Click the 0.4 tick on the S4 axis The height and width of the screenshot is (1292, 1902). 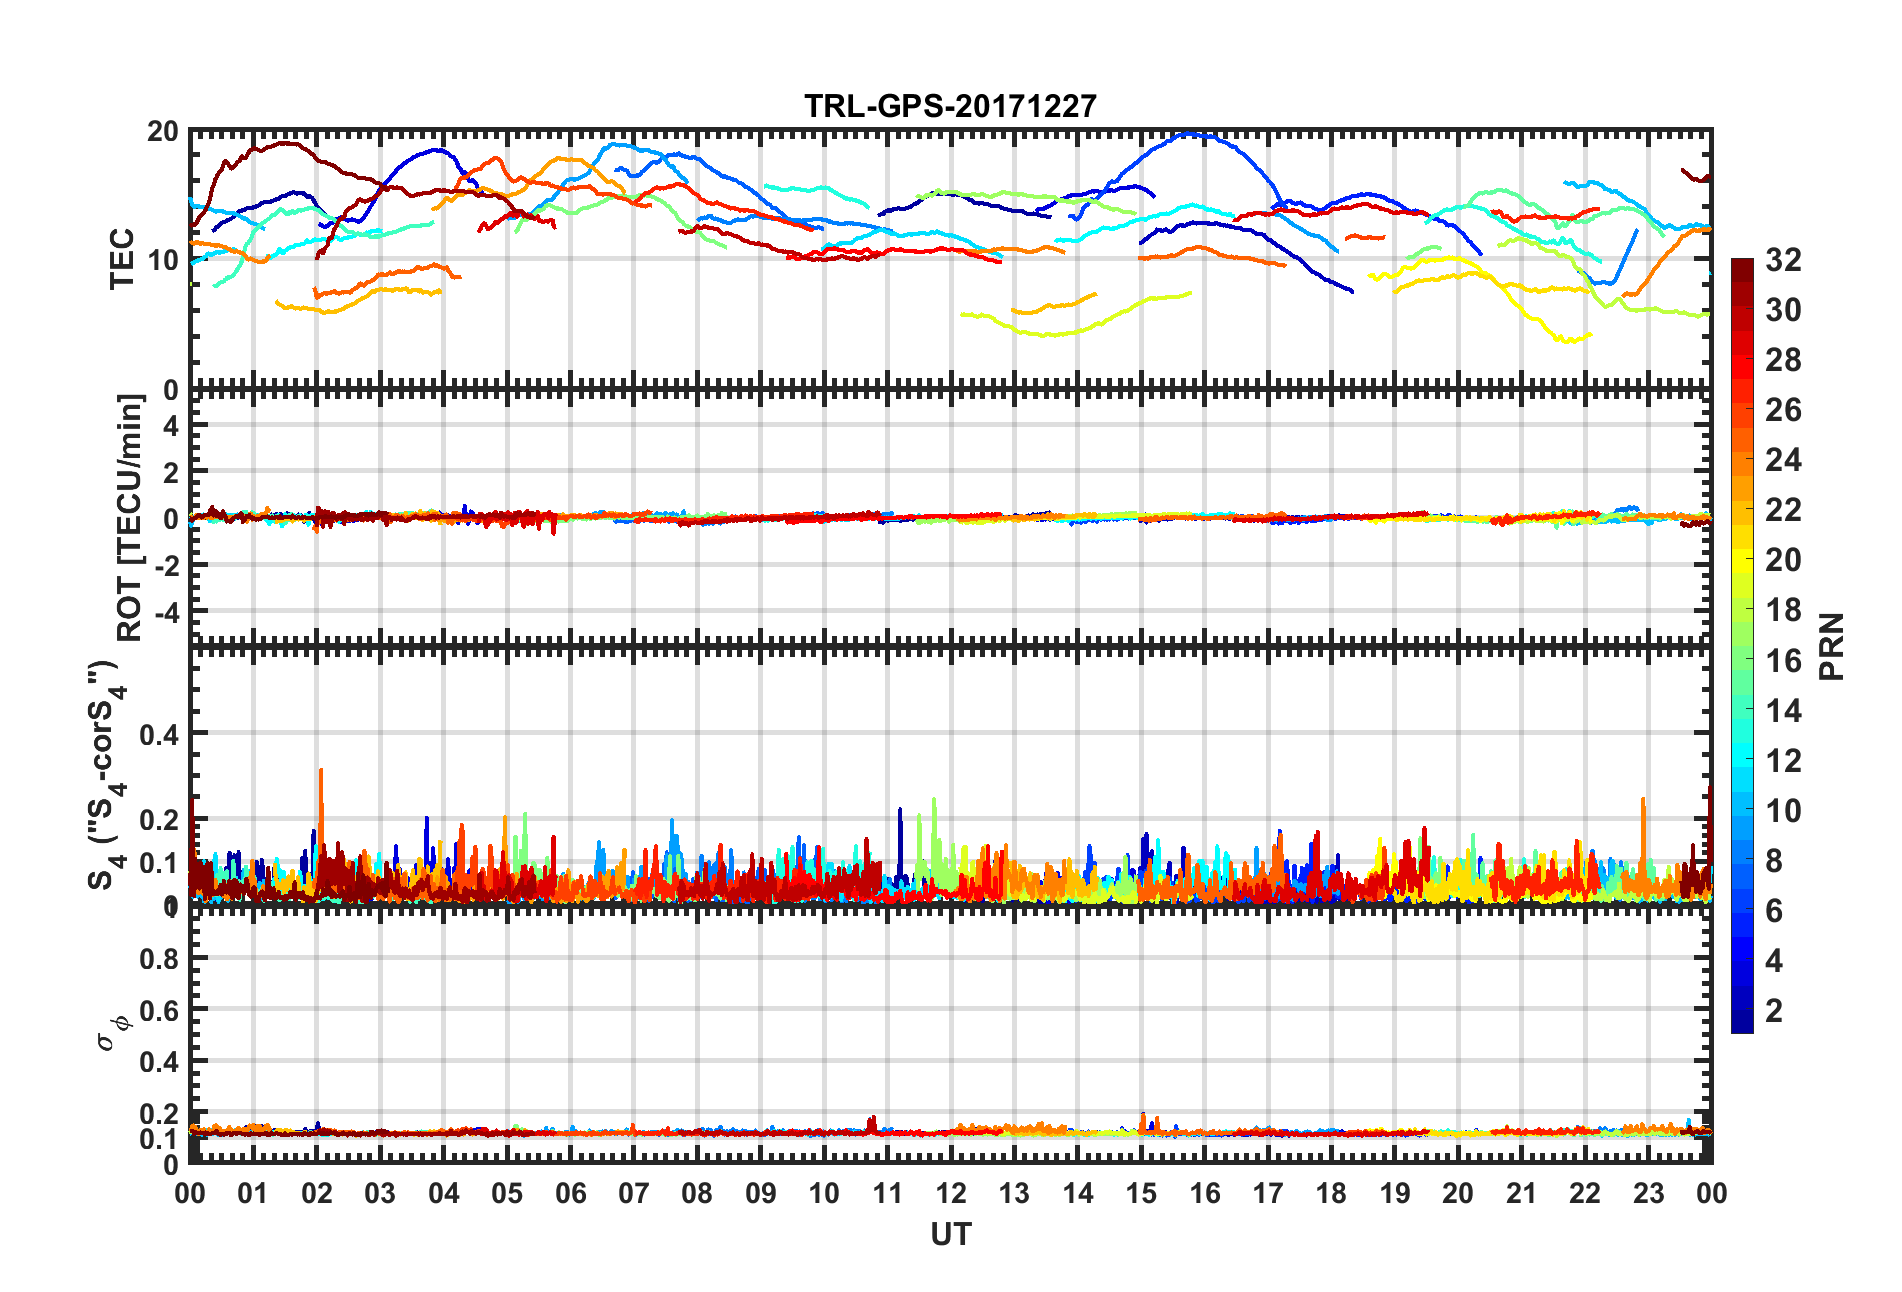coord(160,735)
